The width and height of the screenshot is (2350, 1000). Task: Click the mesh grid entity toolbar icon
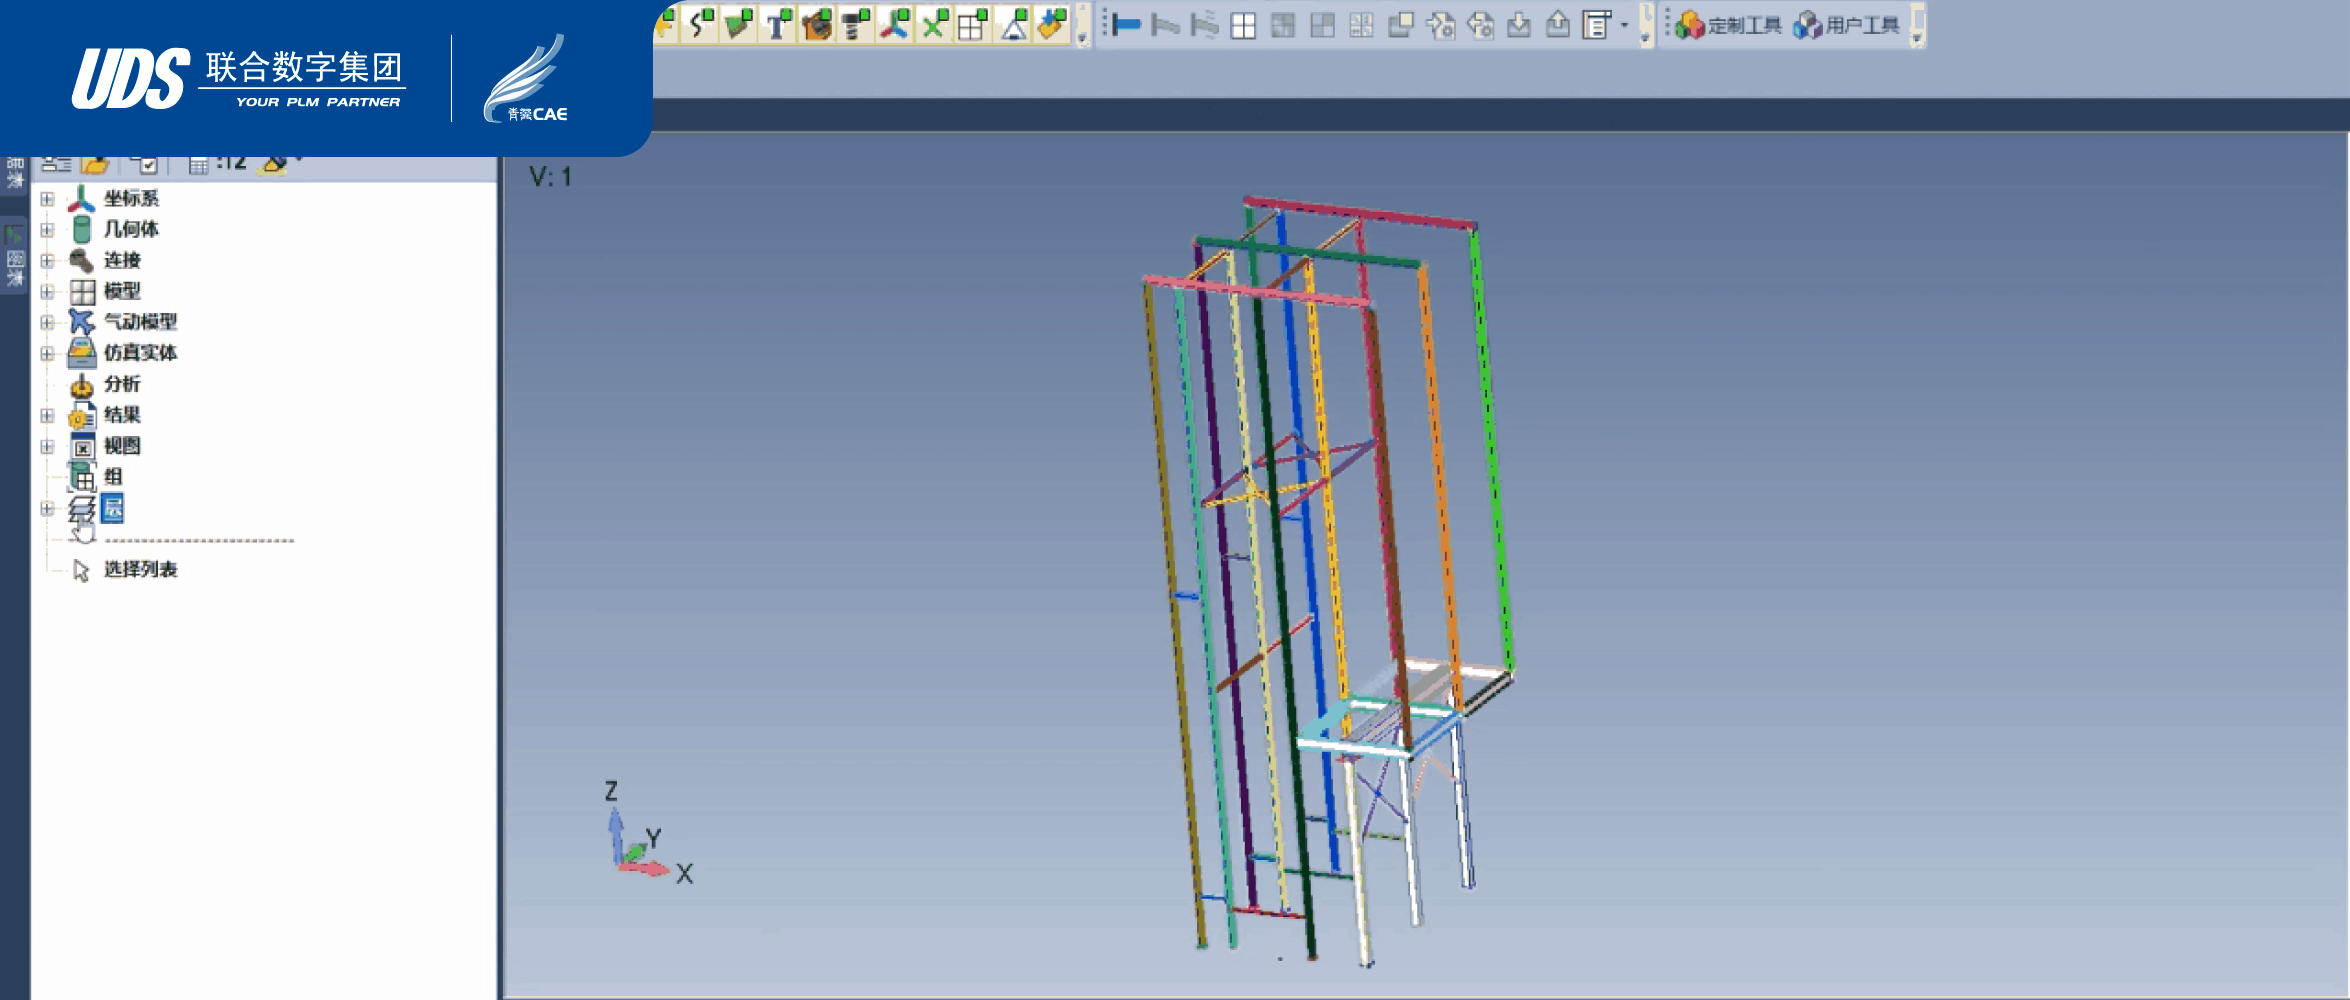pyautogui.click(x=972, y=24)
